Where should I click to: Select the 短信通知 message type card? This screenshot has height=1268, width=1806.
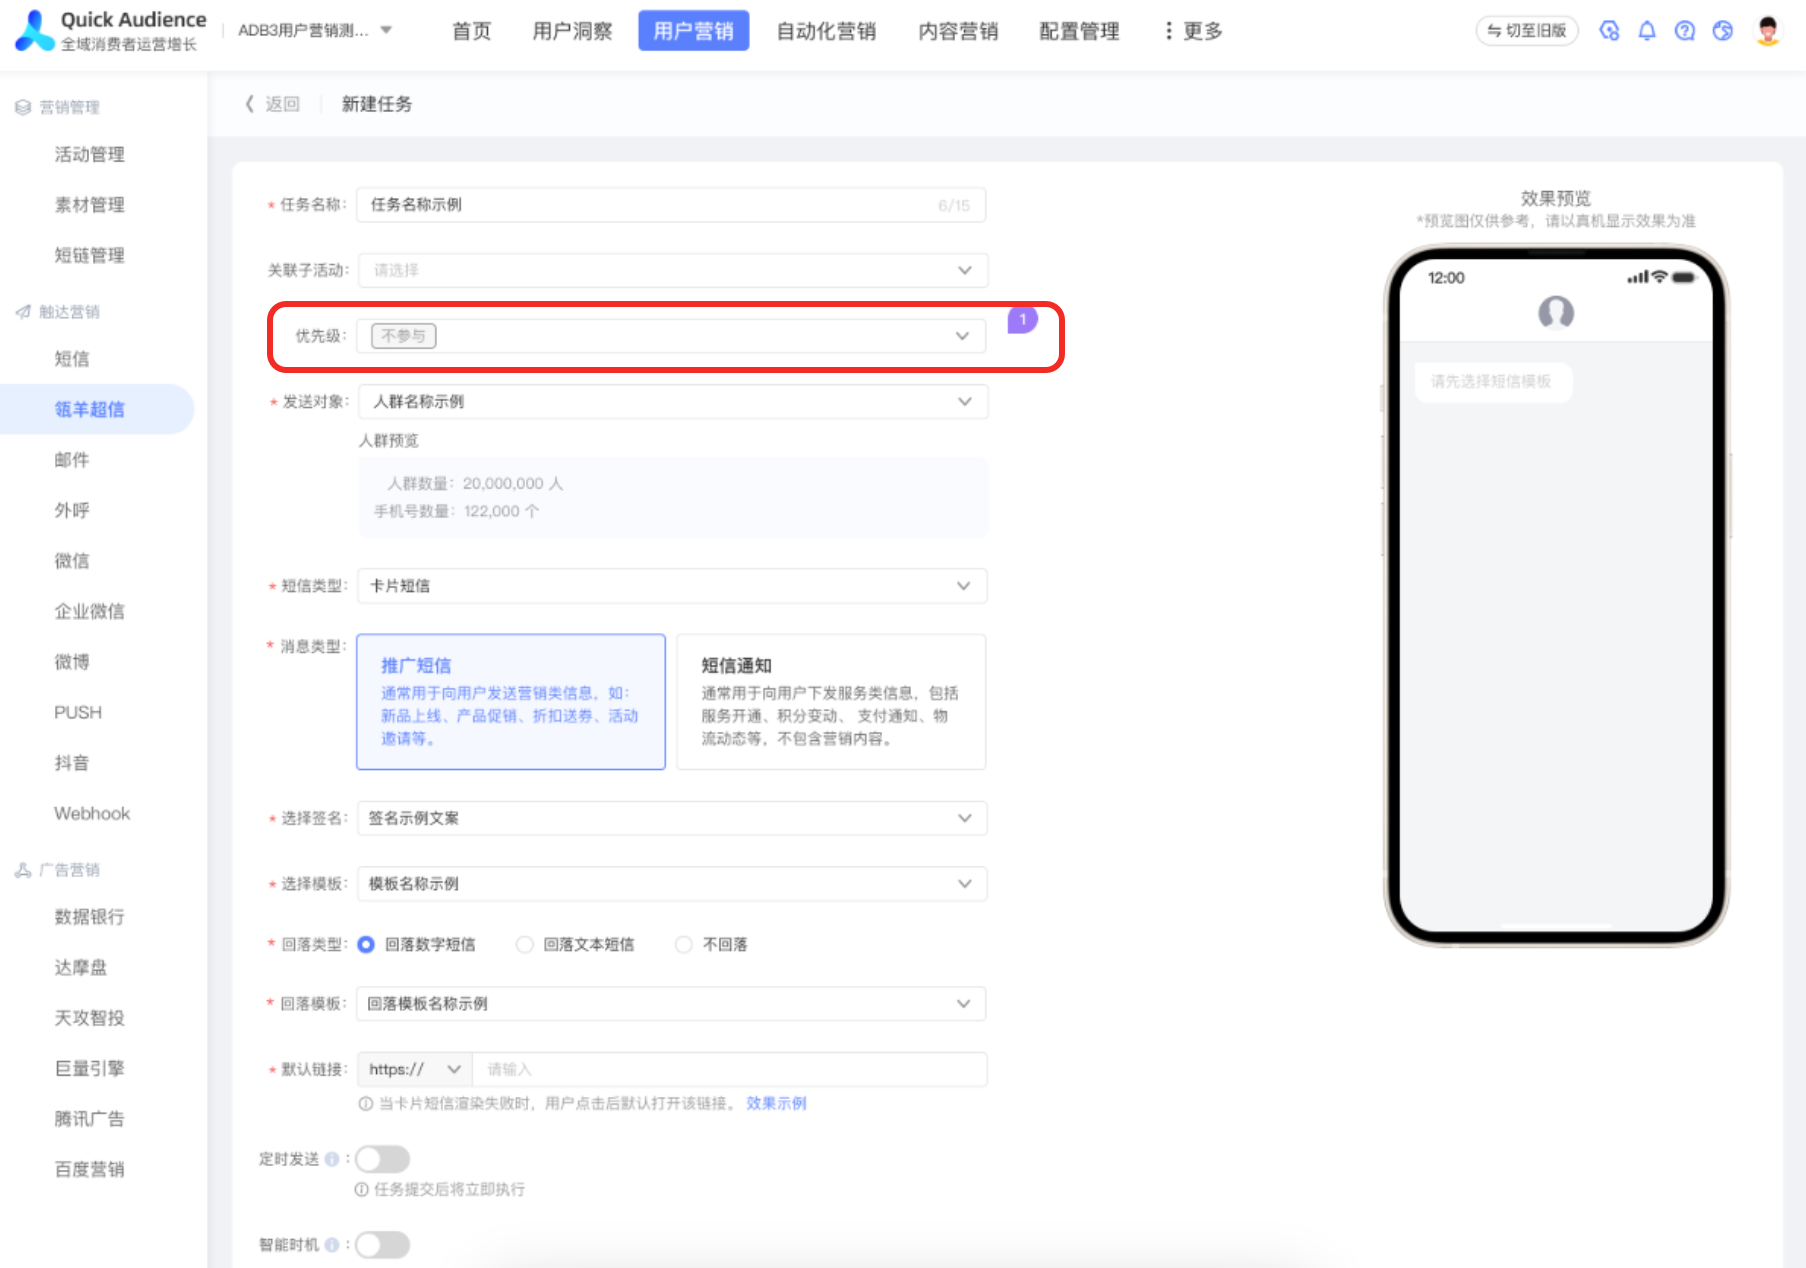click(x=831, y=702)
